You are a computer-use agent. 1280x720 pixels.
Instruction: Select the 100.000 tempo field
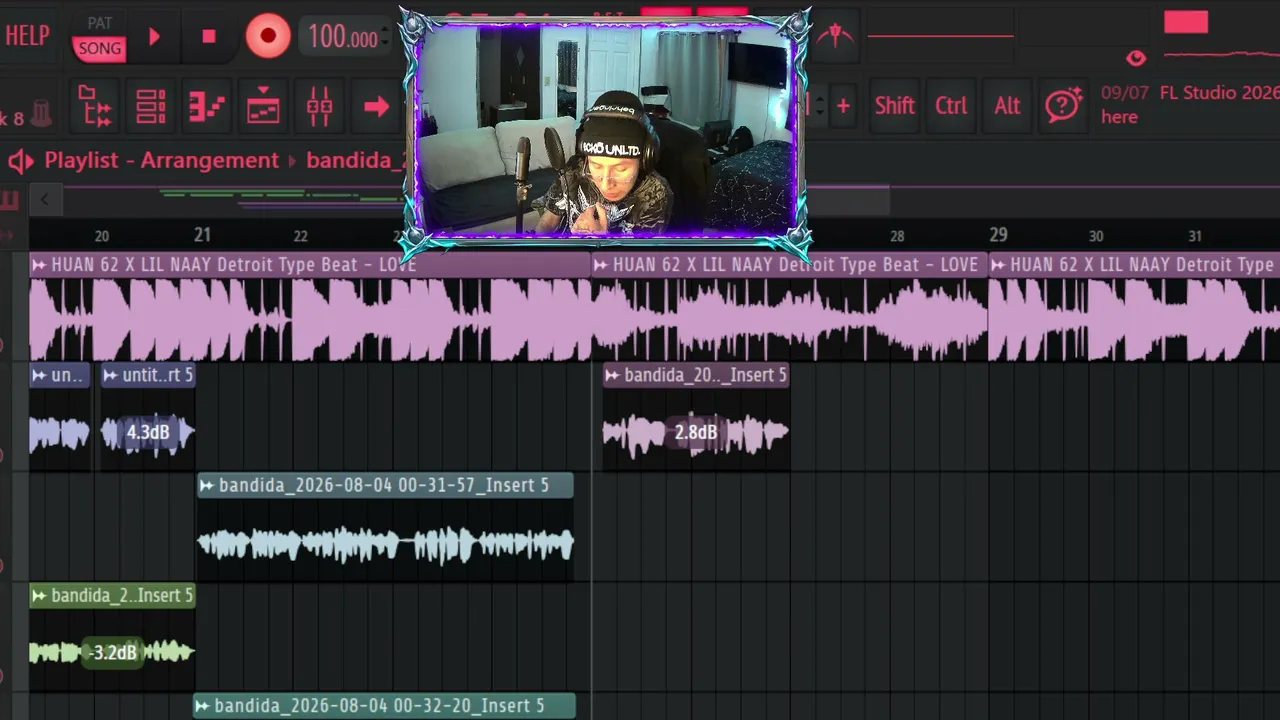(x=342, y=38)
